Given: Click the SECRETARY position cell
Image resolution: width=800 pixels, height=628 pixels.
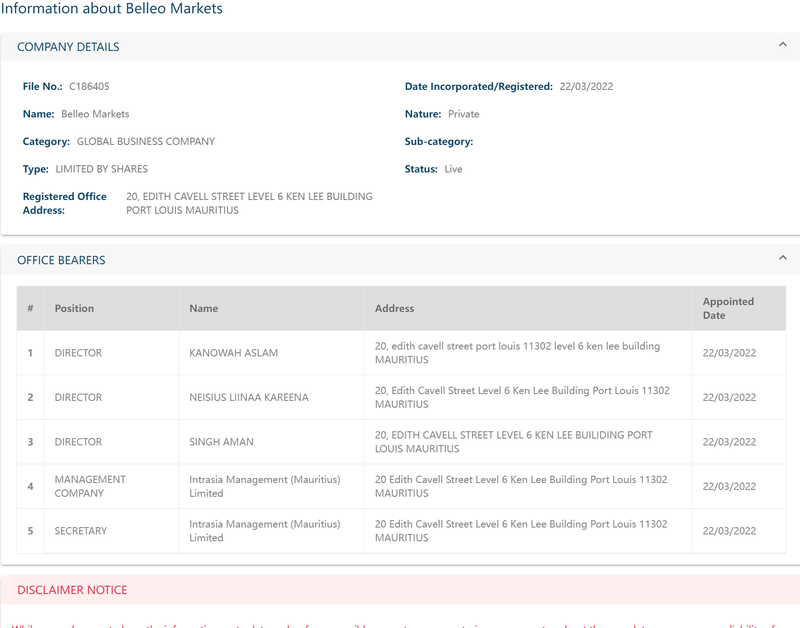Looking at the screenshot, I should click(x=81, y=531).
